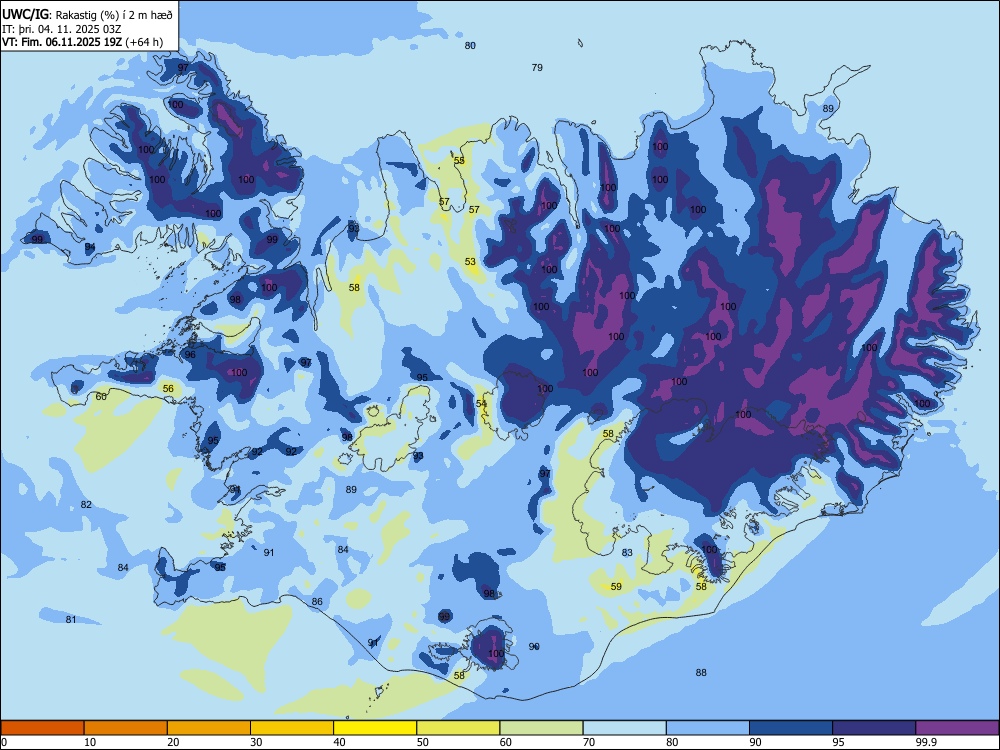Image resolution: width=1000 pixels, height=750 pixels.
Task: Click the orange 10–20 legend swatch
Action: click(x=126, y=728)
